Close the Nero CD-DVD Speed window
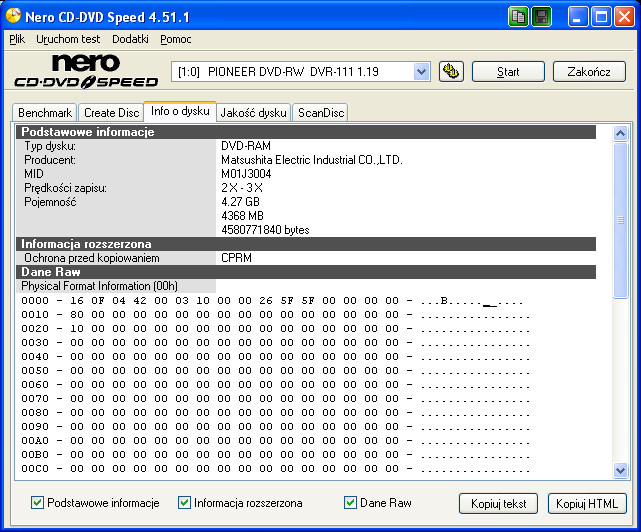This screenshot has height=532, width=641. pyautogui.click(x=625, y=17)
